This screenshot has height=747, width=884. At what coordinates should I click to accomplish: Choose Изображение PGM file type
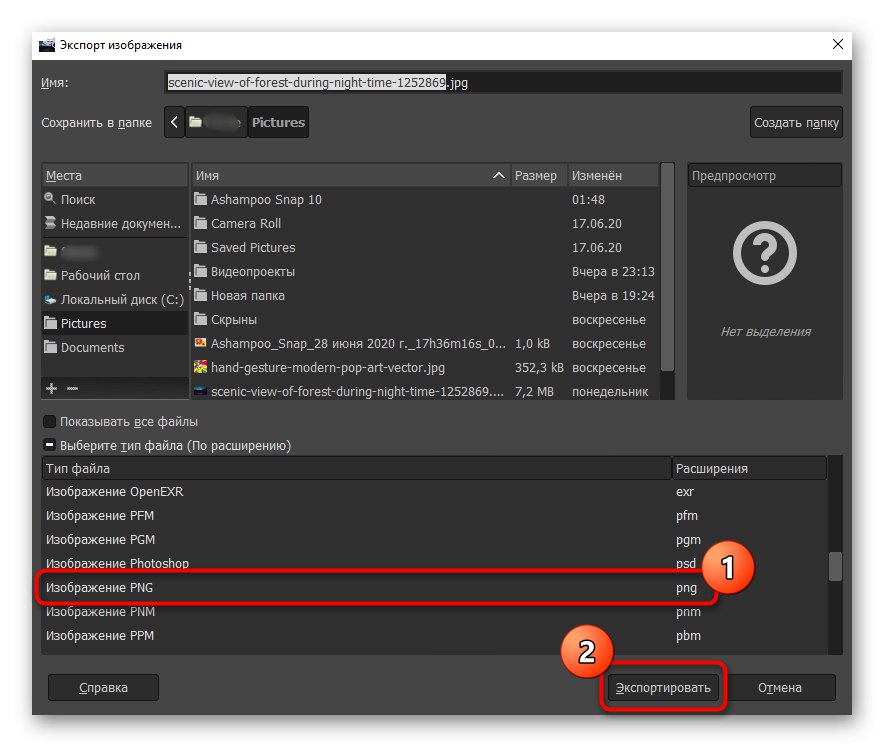pos(434,540)
